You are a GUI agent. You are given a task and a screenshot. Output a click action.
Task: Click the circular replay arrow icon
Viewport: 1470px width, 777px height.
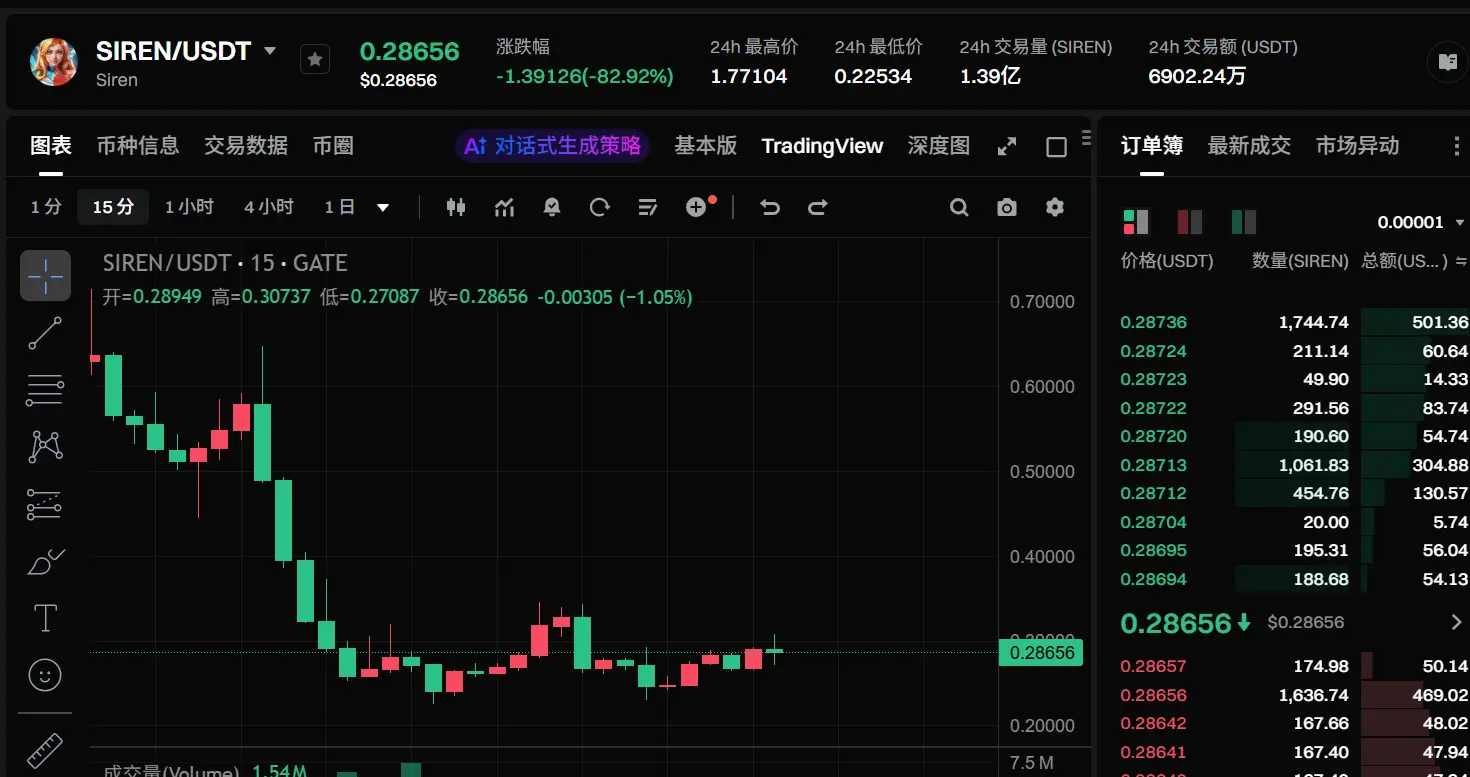coord(600,207)
